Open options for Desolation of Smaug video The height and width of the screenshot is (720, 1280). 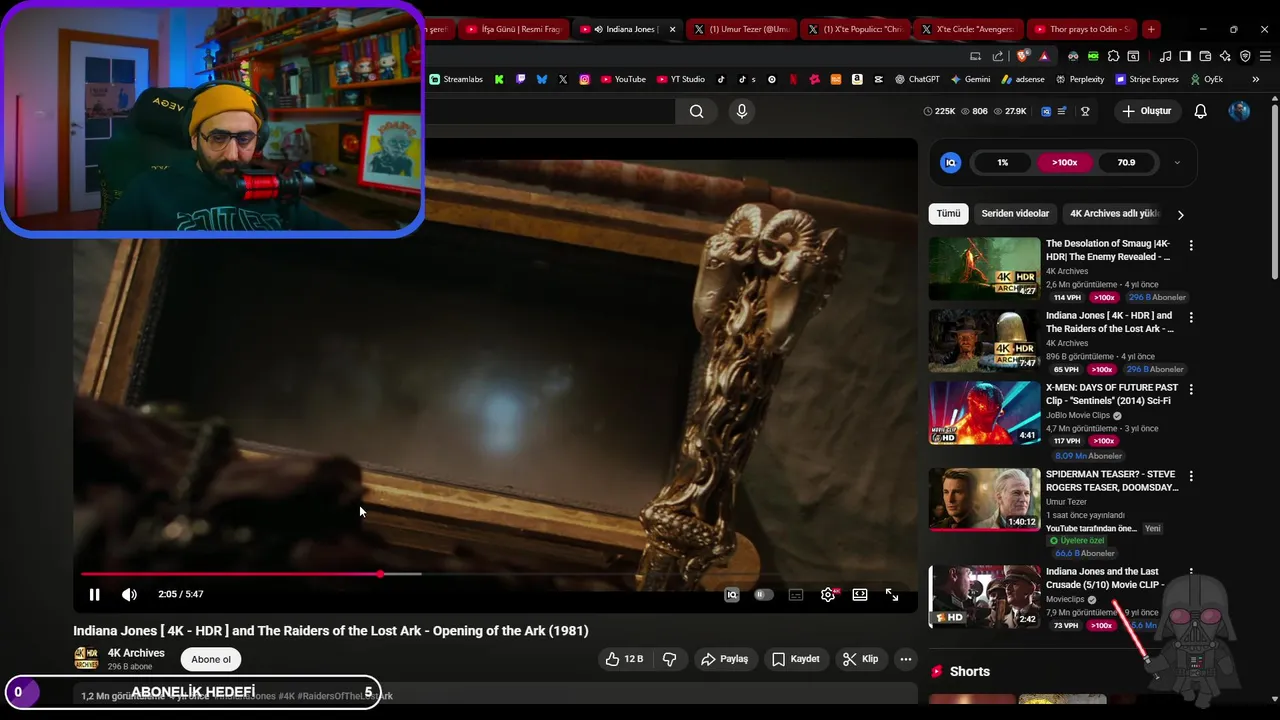pyautogui.click(x=1191, y=245)
